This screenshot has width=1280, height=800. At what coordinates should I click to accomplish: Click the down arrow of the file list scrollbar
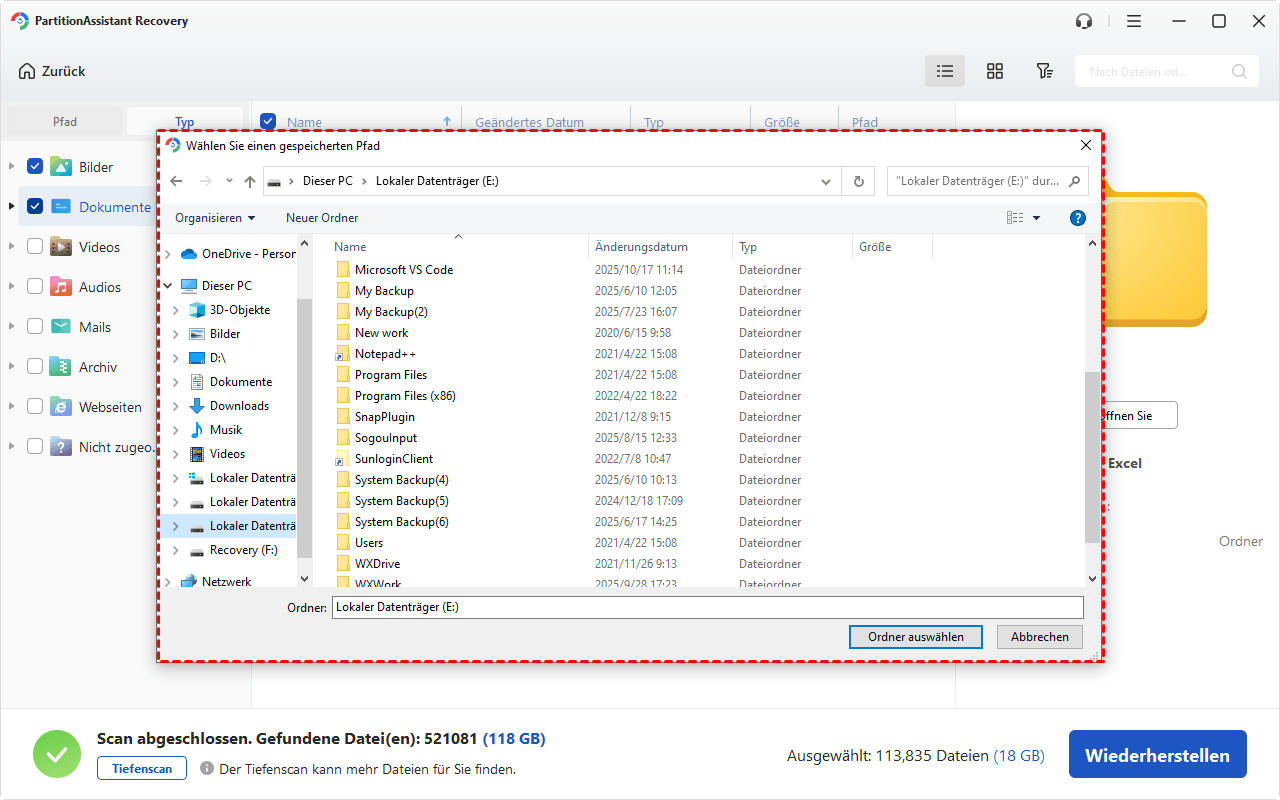(x=1091, y=578)
